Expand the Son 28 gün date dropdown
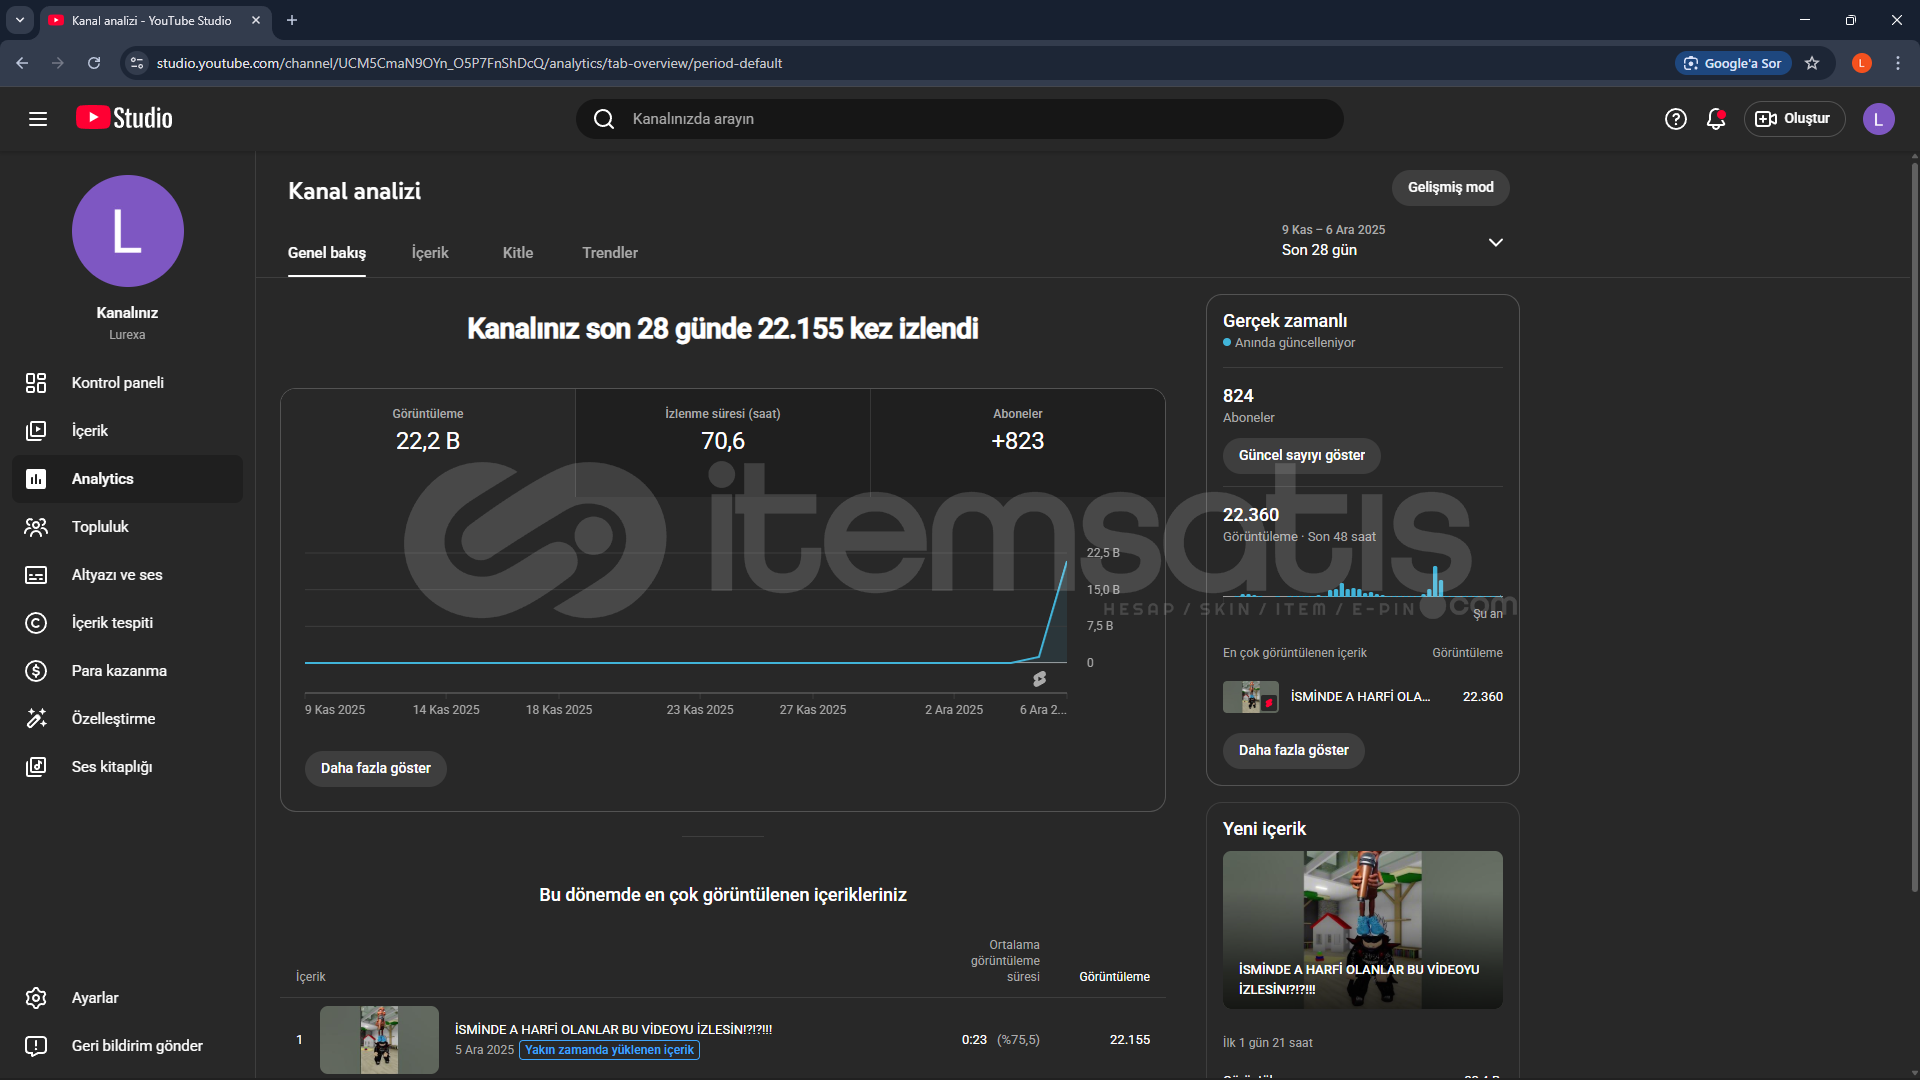The image size is (1920, 1080). (1495, 242)
